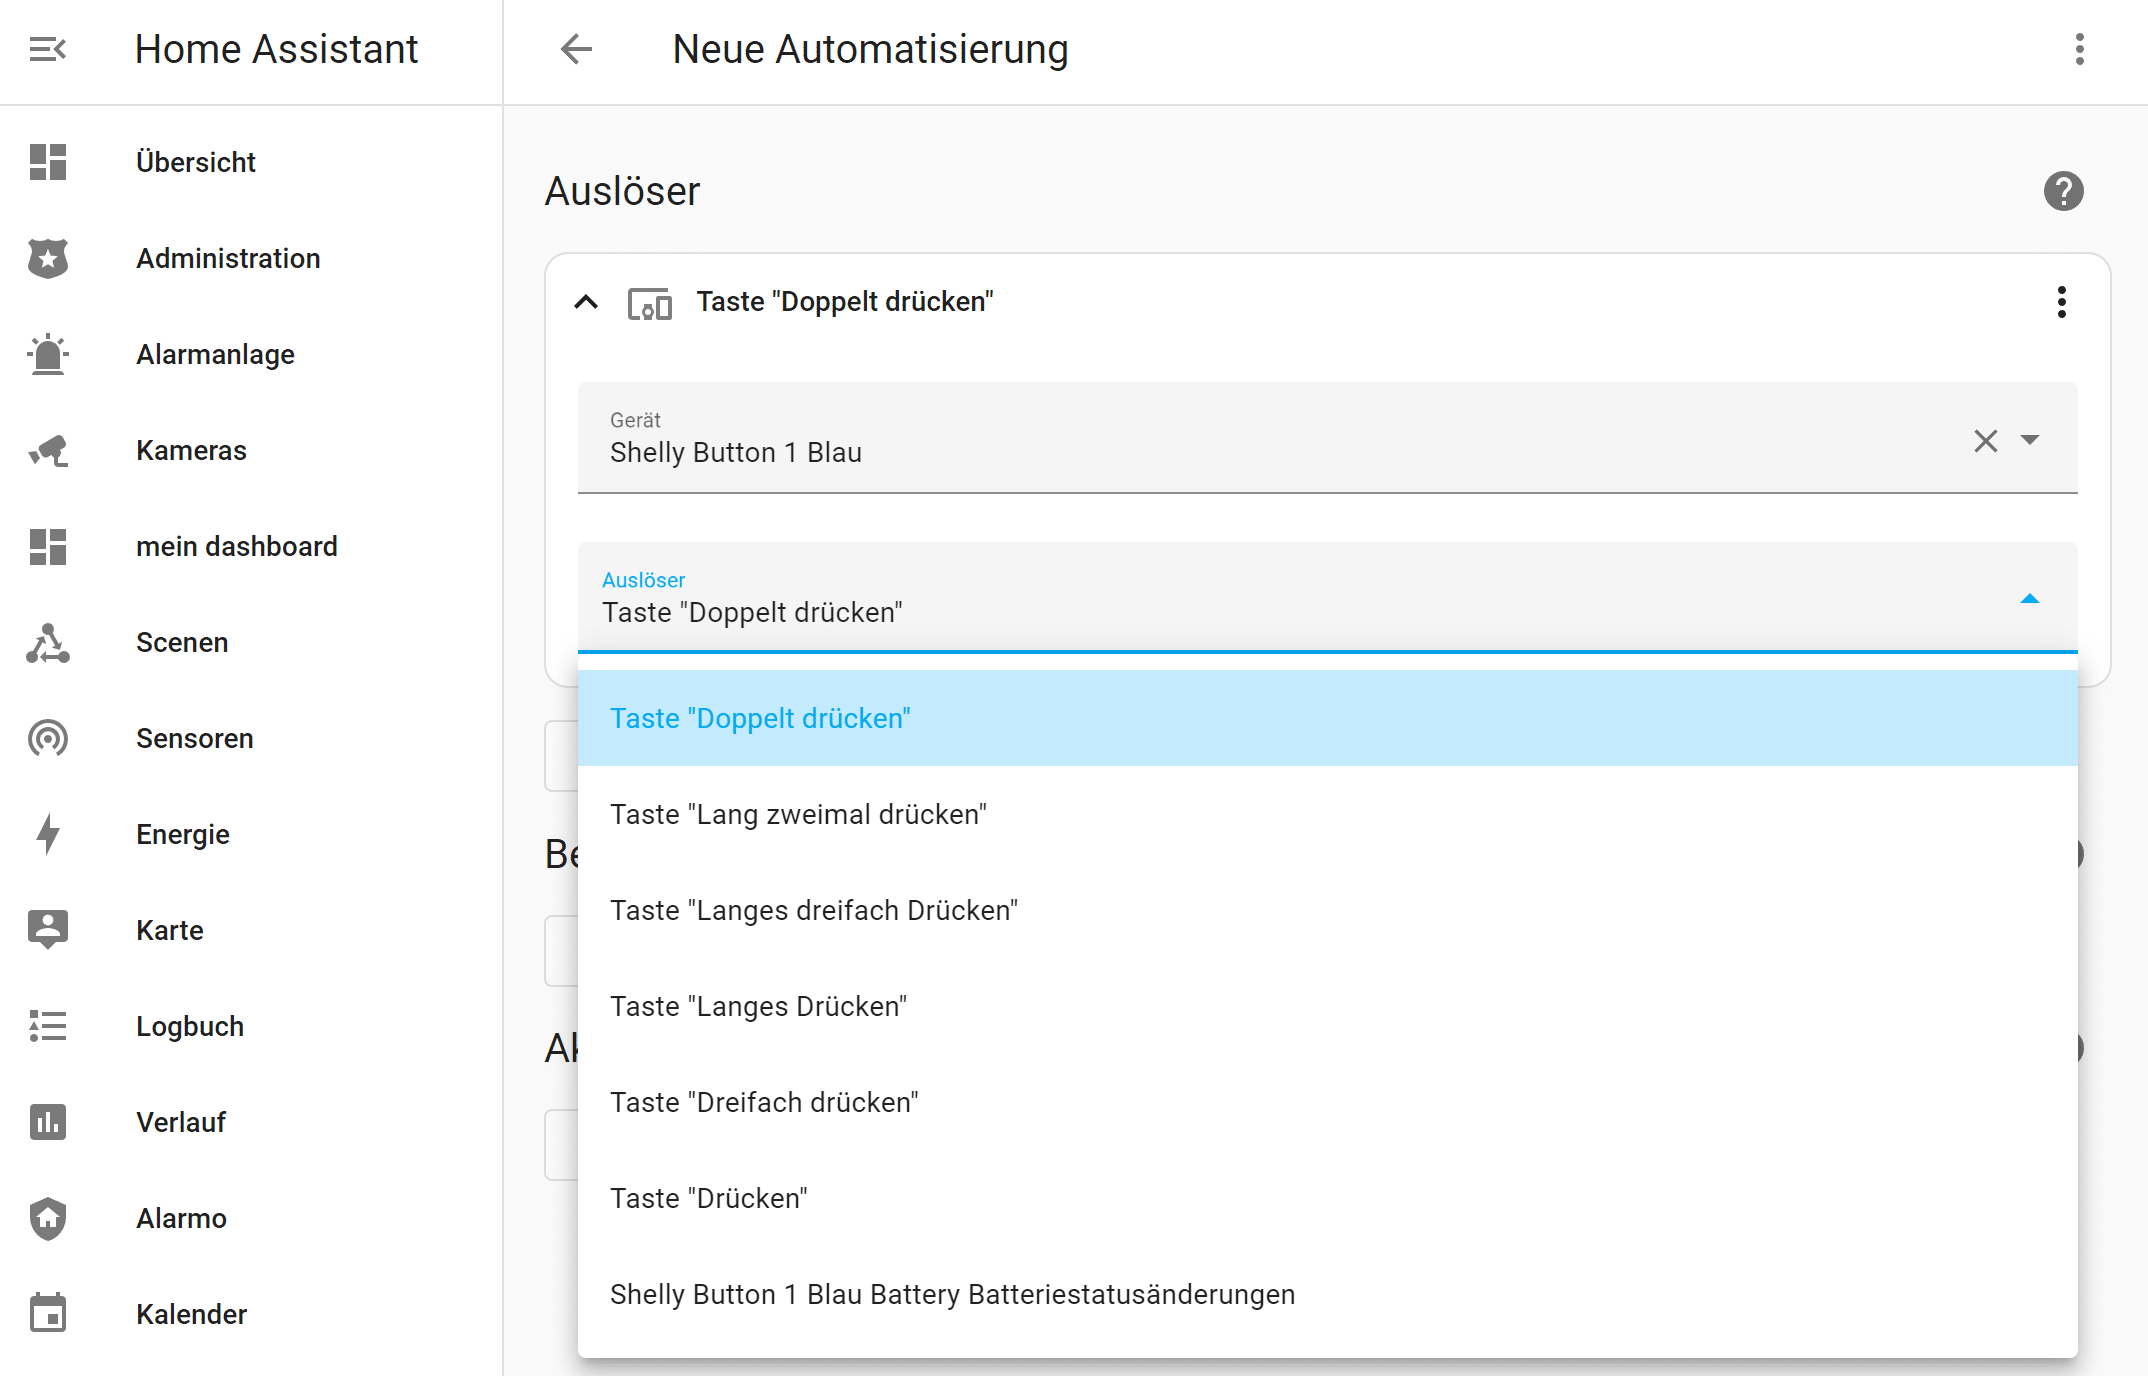The height and width of the screenshot is (1376, 2148).
Task: Open the top-right three-dot overflow menu
Action: click(2079, 49)
